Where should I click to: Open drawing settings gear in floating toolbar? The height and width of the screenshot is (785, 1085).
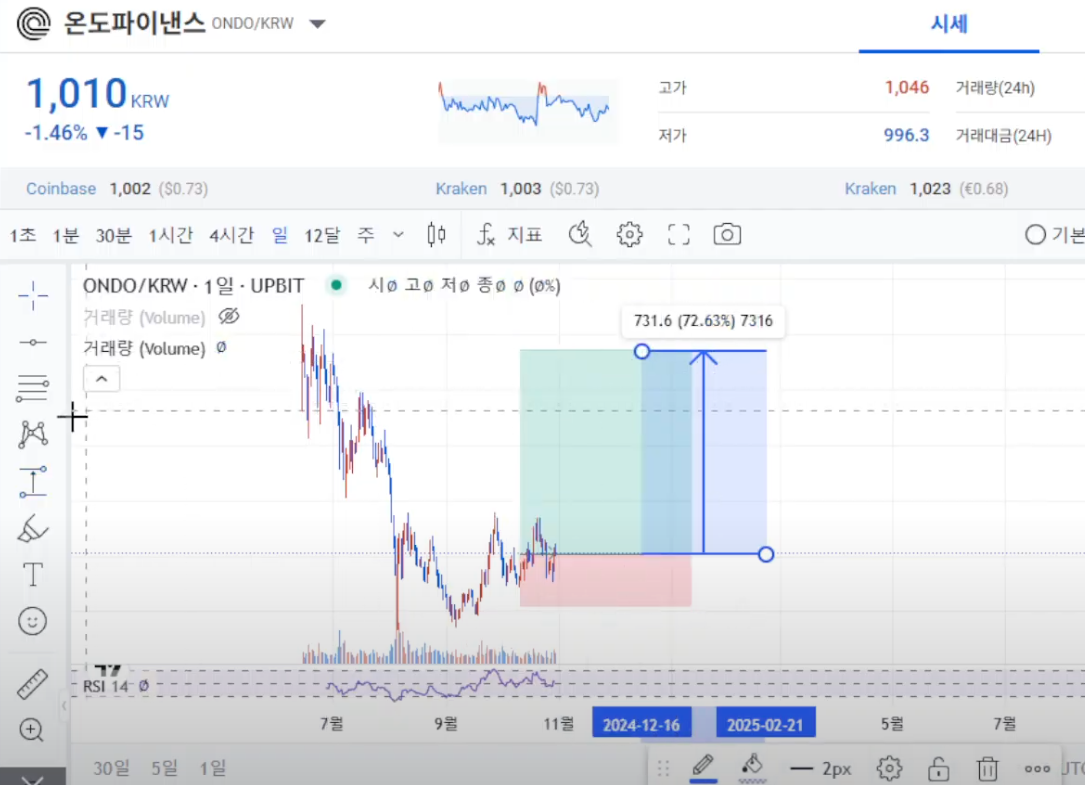889,768
